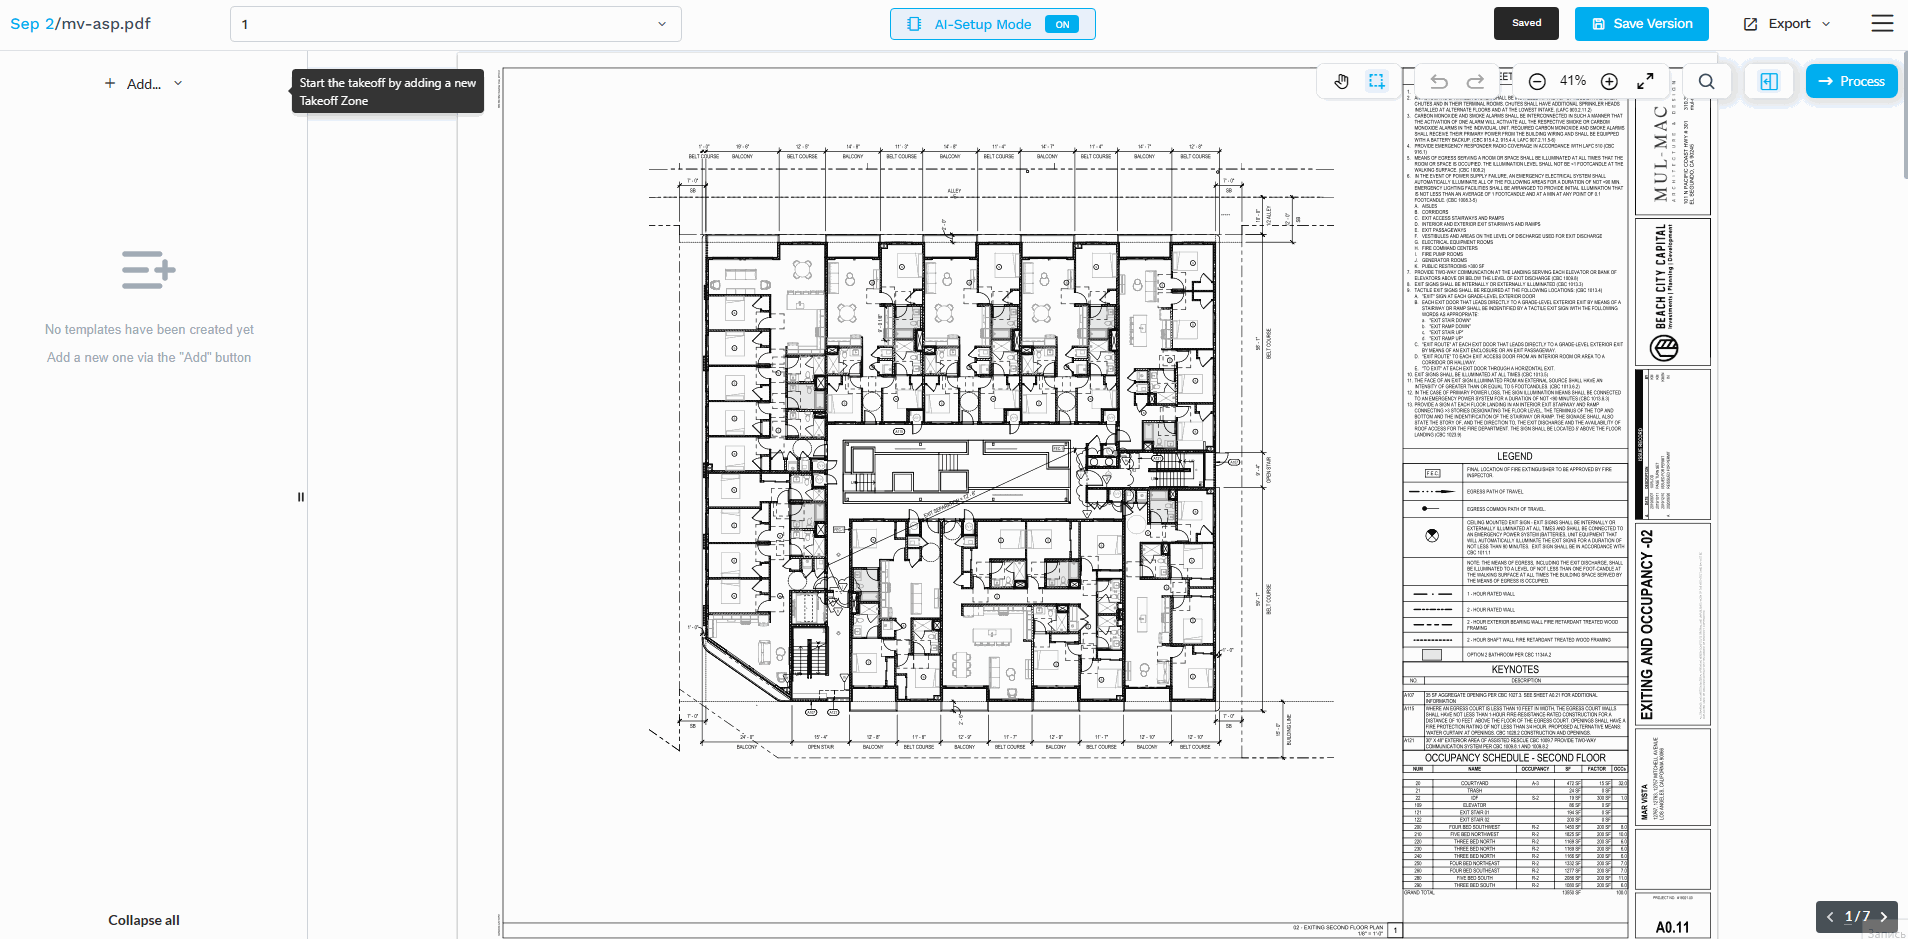Open the hamburger main menu
Image resolution: width=1908 pixels, height=939 pixels.
pyautogui.click(x=1882, y=24)
